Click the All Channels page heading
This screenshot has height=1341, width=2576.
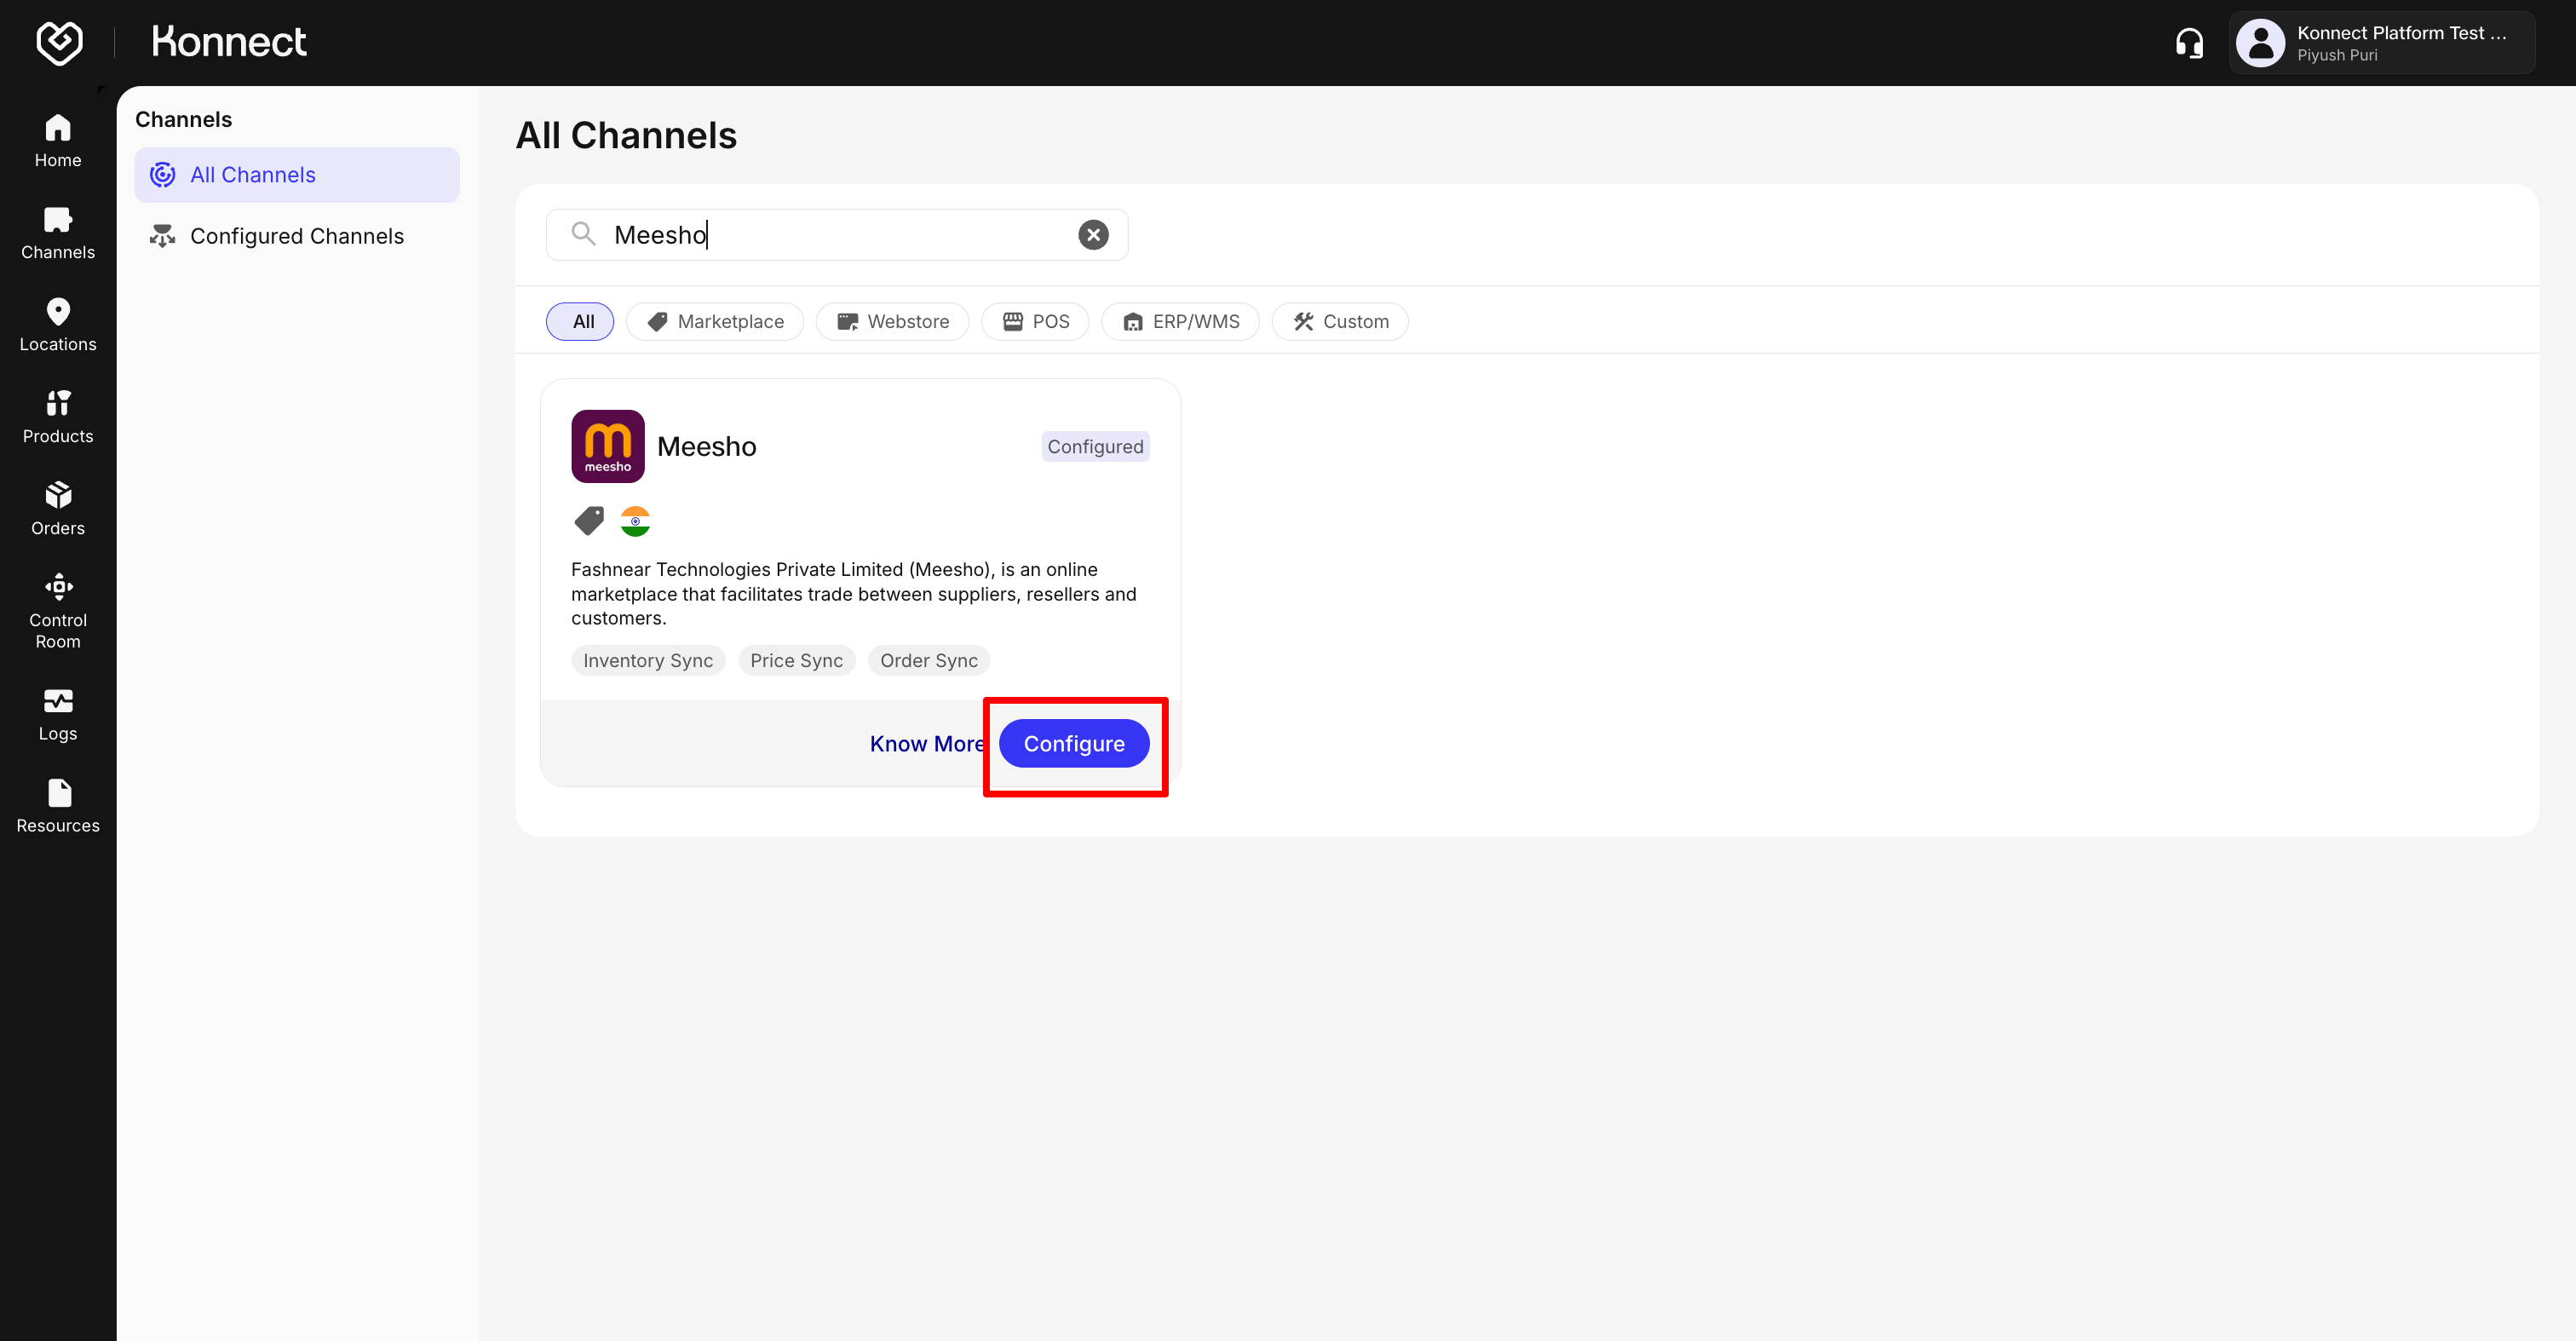[626, 136]
